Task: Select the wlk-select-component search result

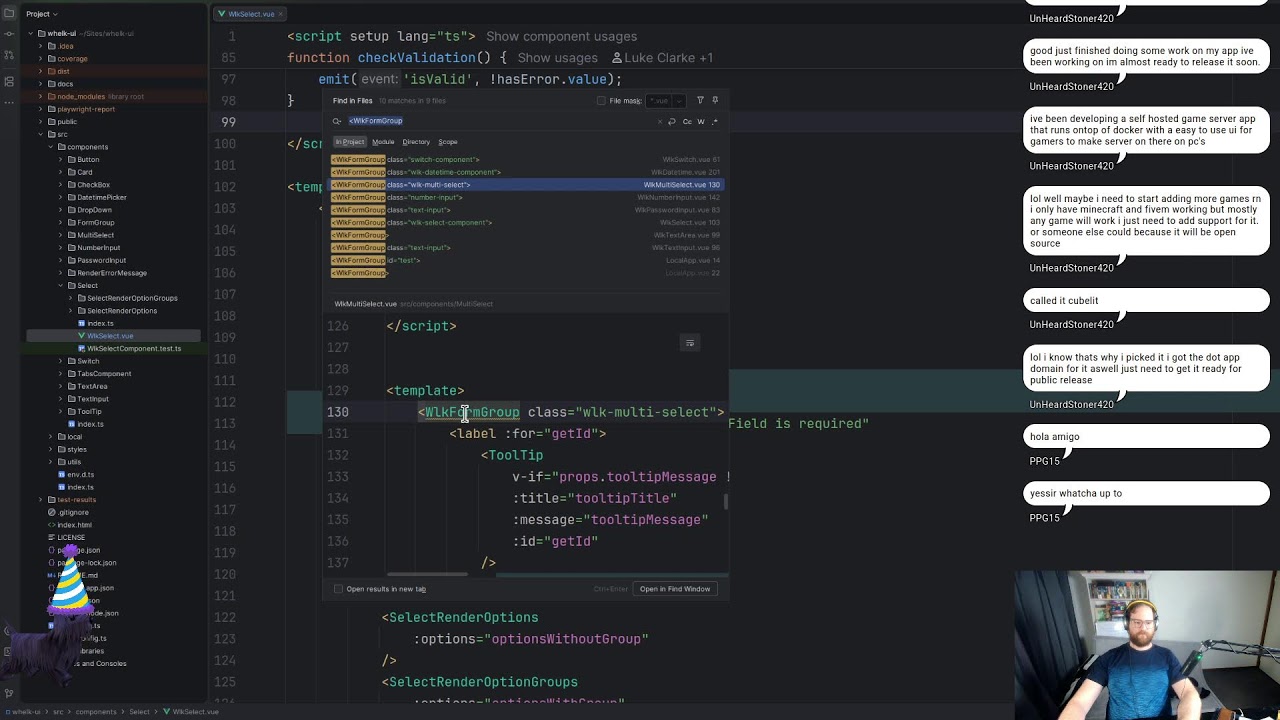Action: point(526,223)
